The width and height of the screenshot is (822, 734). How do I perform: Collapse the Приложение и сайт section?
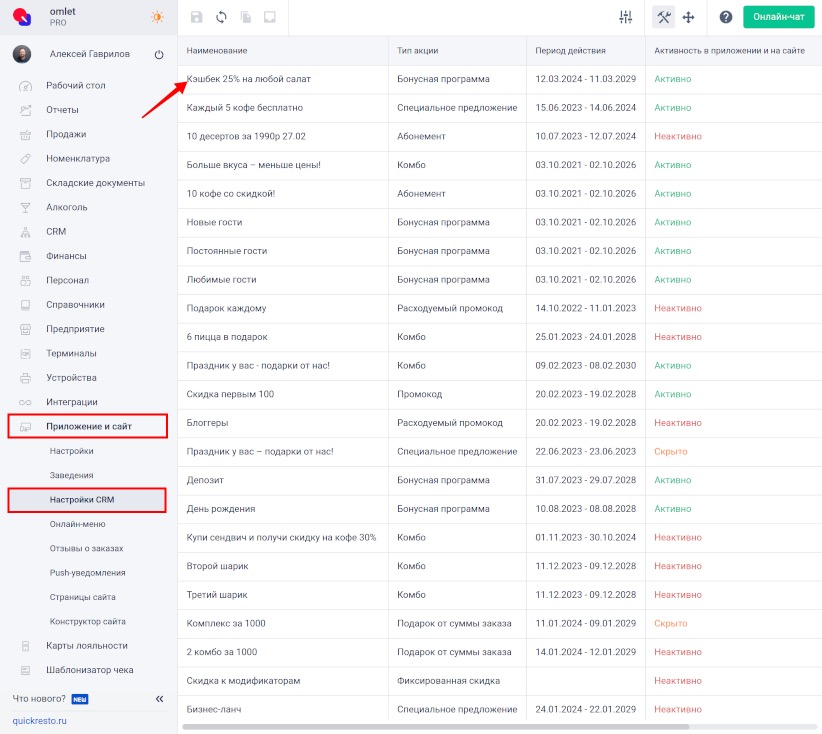[88, 426]
